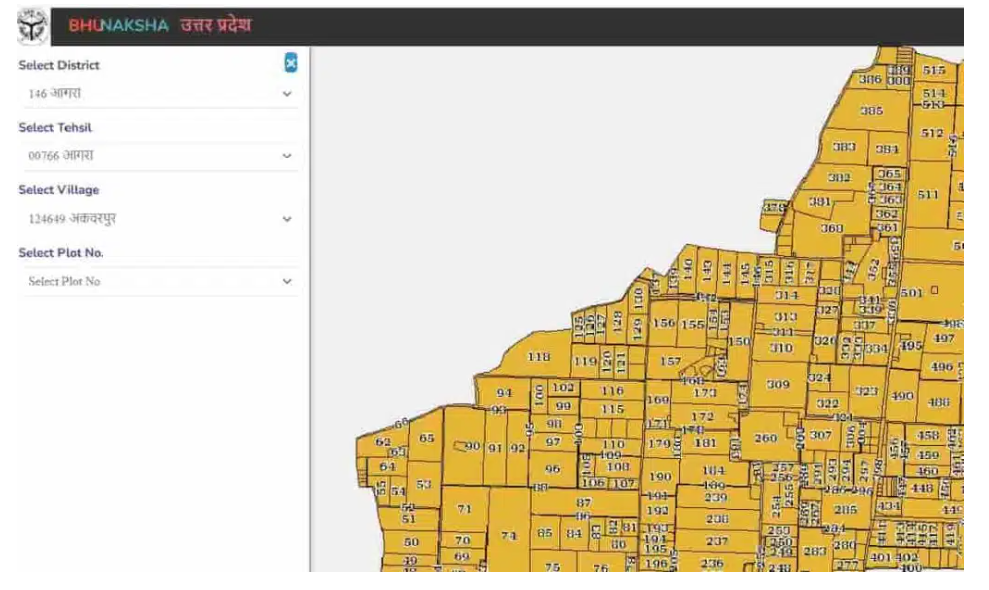This screenshot has height=590, width=989.
Task: Click plot 53 on the map
Action: 423,485
